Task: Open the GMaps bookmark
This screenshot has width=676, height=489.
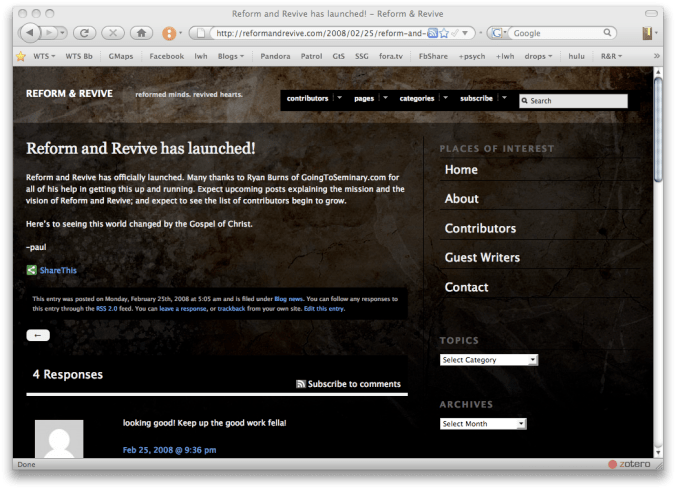Action: click(x=121, y=56)
